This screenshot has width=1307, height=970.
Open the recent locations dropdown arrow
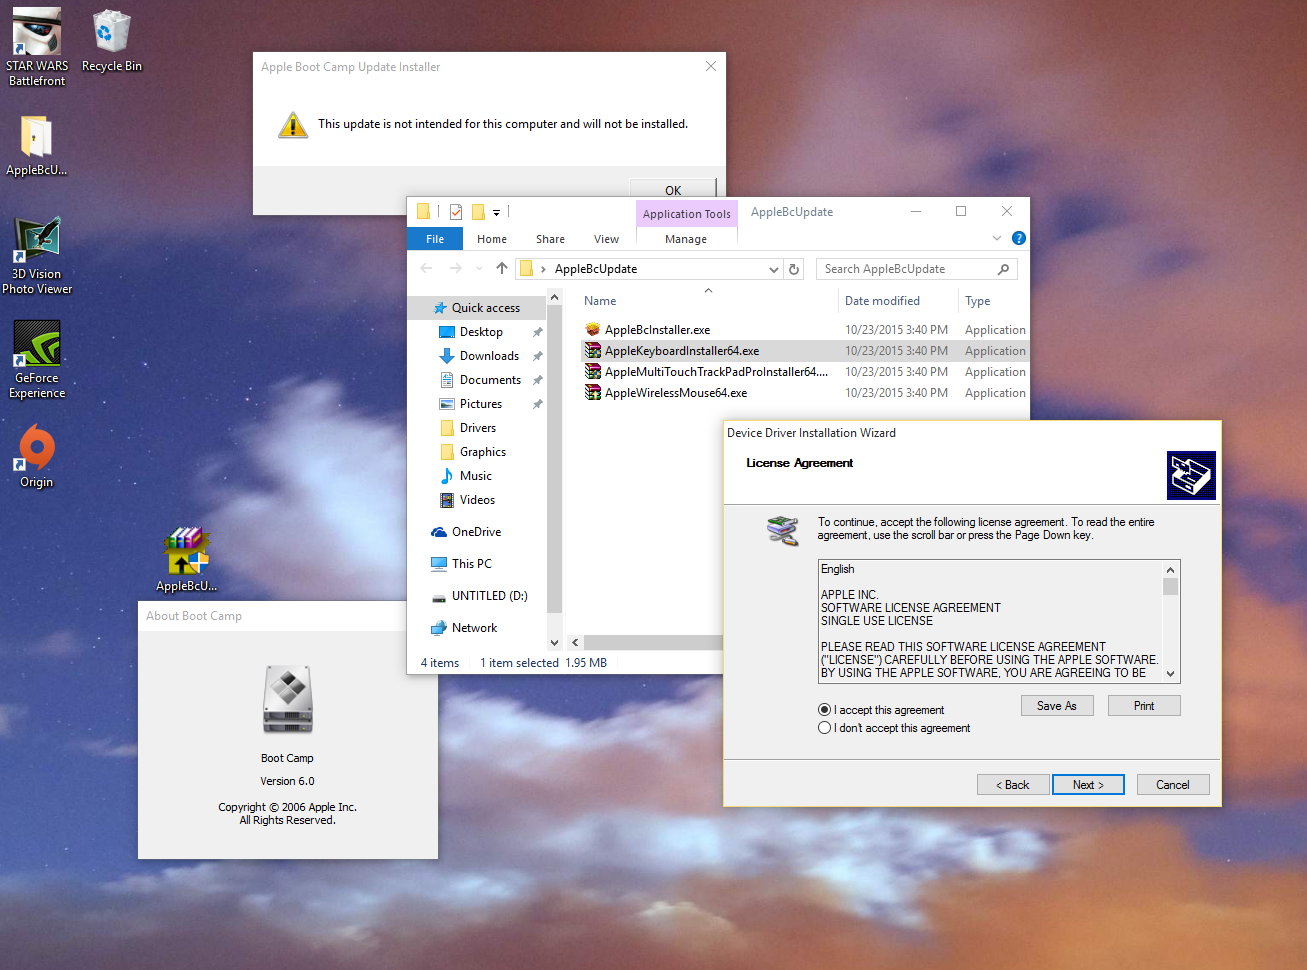click(x=479, y=269)
